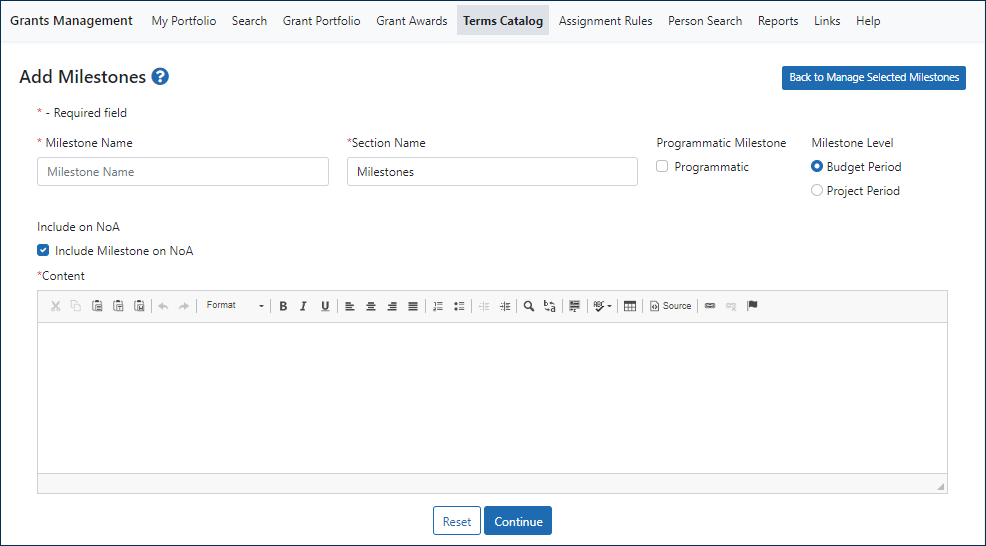
Task: Click the Anchor flag icon
Action: point(752,306)
